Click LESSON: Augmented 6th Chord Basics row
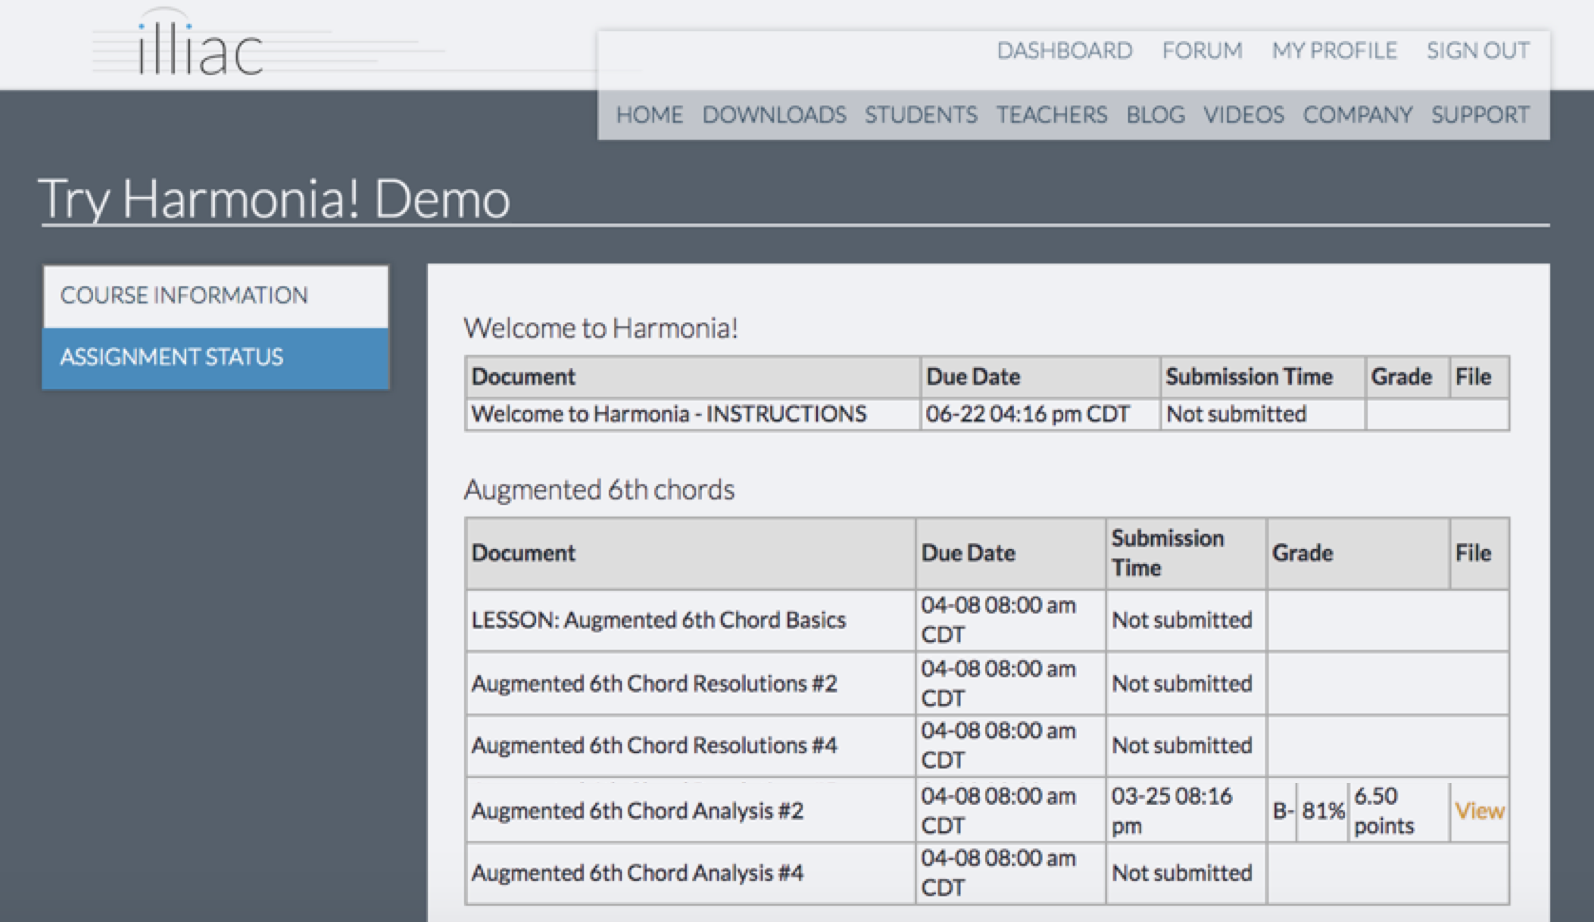The height and width of the screenshot is (922, 1594). [658, 621]
